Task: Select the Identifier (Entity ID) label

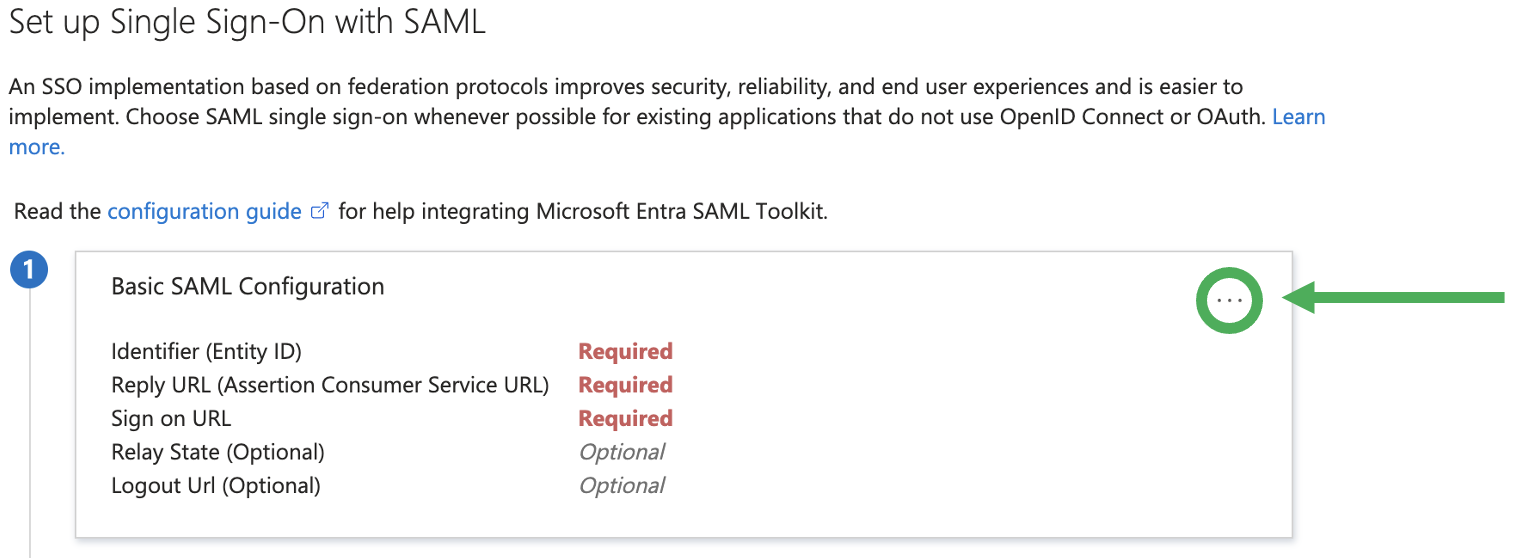Action: point(206,351)
